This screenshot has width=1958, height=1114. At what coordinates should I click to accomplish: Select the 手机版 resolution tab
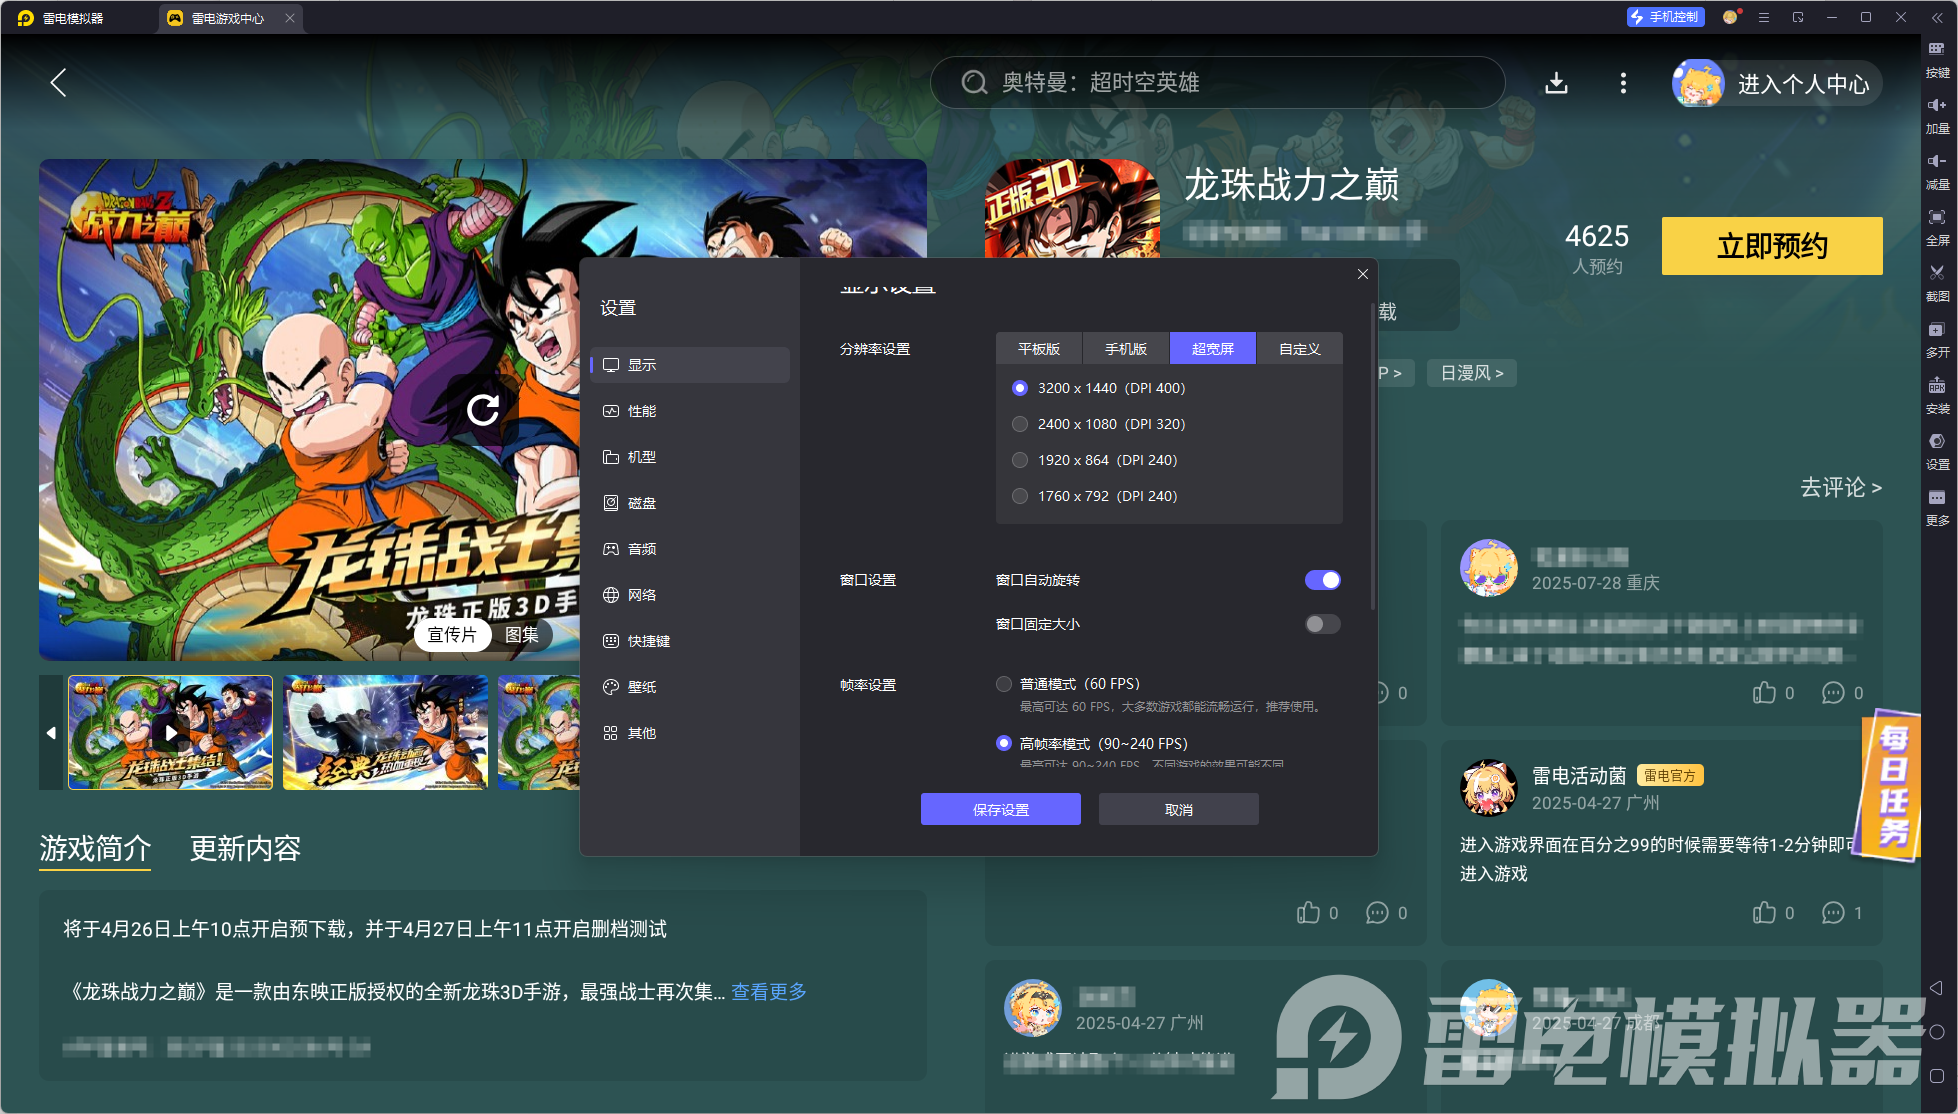coord(1125,349)
